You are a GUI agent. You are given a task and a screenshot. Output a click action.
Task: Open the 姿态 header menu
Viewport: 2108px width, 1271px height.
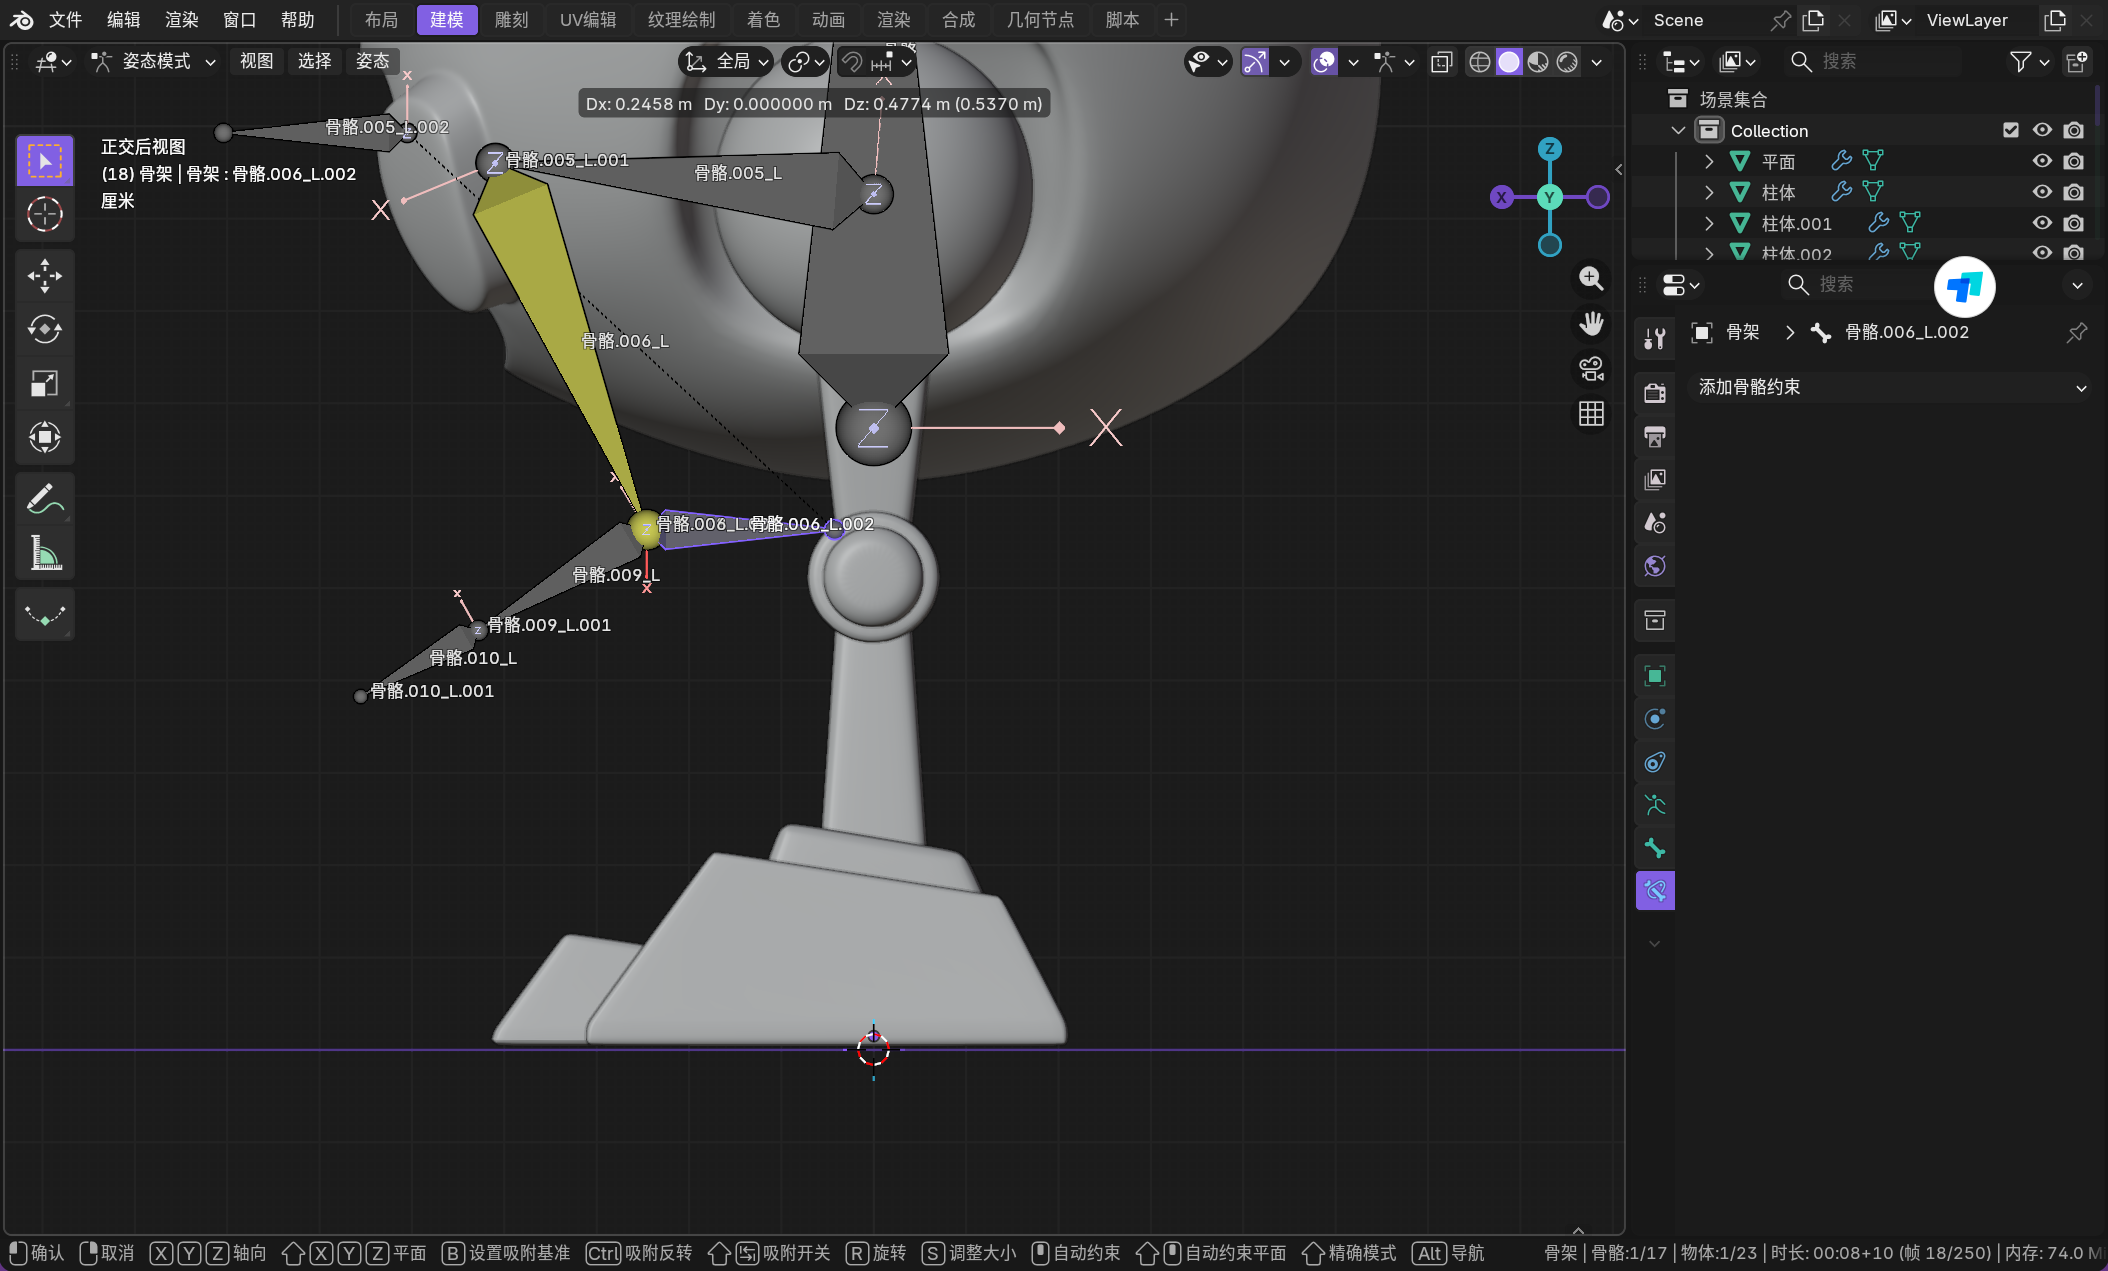tap(372, 62)
